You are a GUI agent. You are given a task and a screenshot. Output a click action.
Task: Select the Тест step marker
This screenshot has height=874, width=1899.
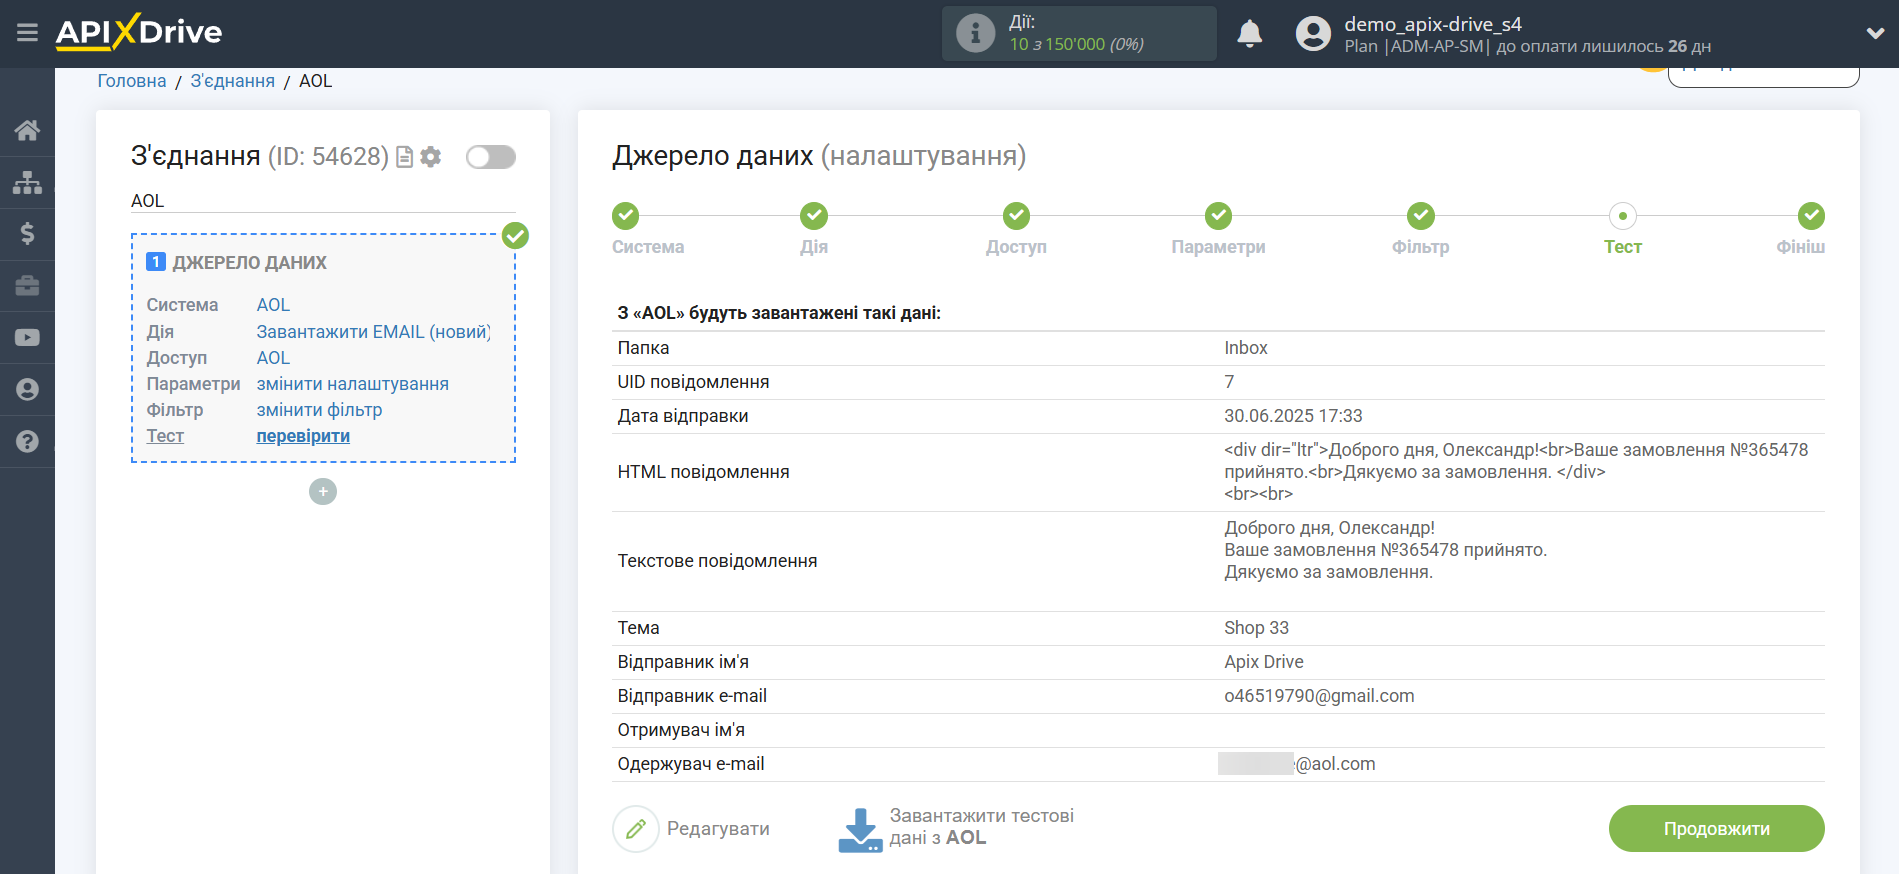point(1622,215)
